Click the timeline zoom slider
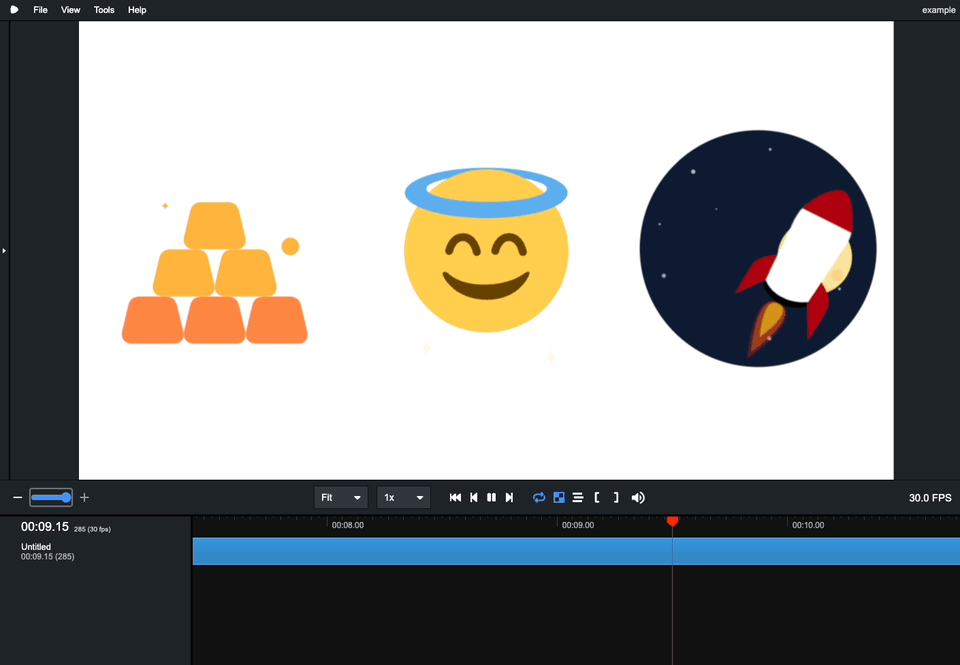Image resolution: width=960 pixels, height=665 pixels. coord(51,497)
